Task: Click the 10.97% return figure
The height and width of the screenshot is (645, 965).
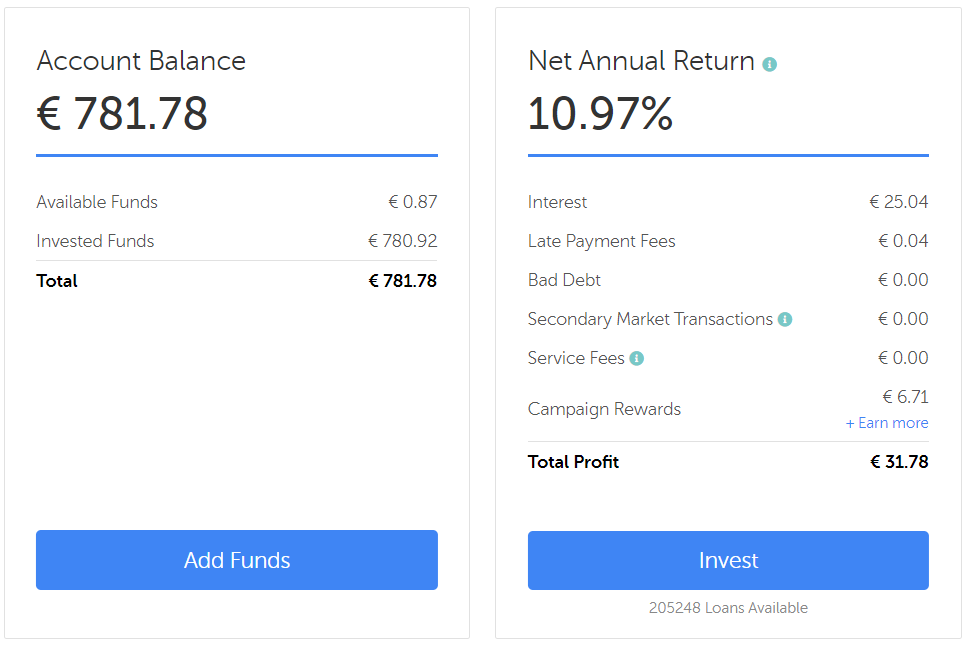Action: coord(601,114)
